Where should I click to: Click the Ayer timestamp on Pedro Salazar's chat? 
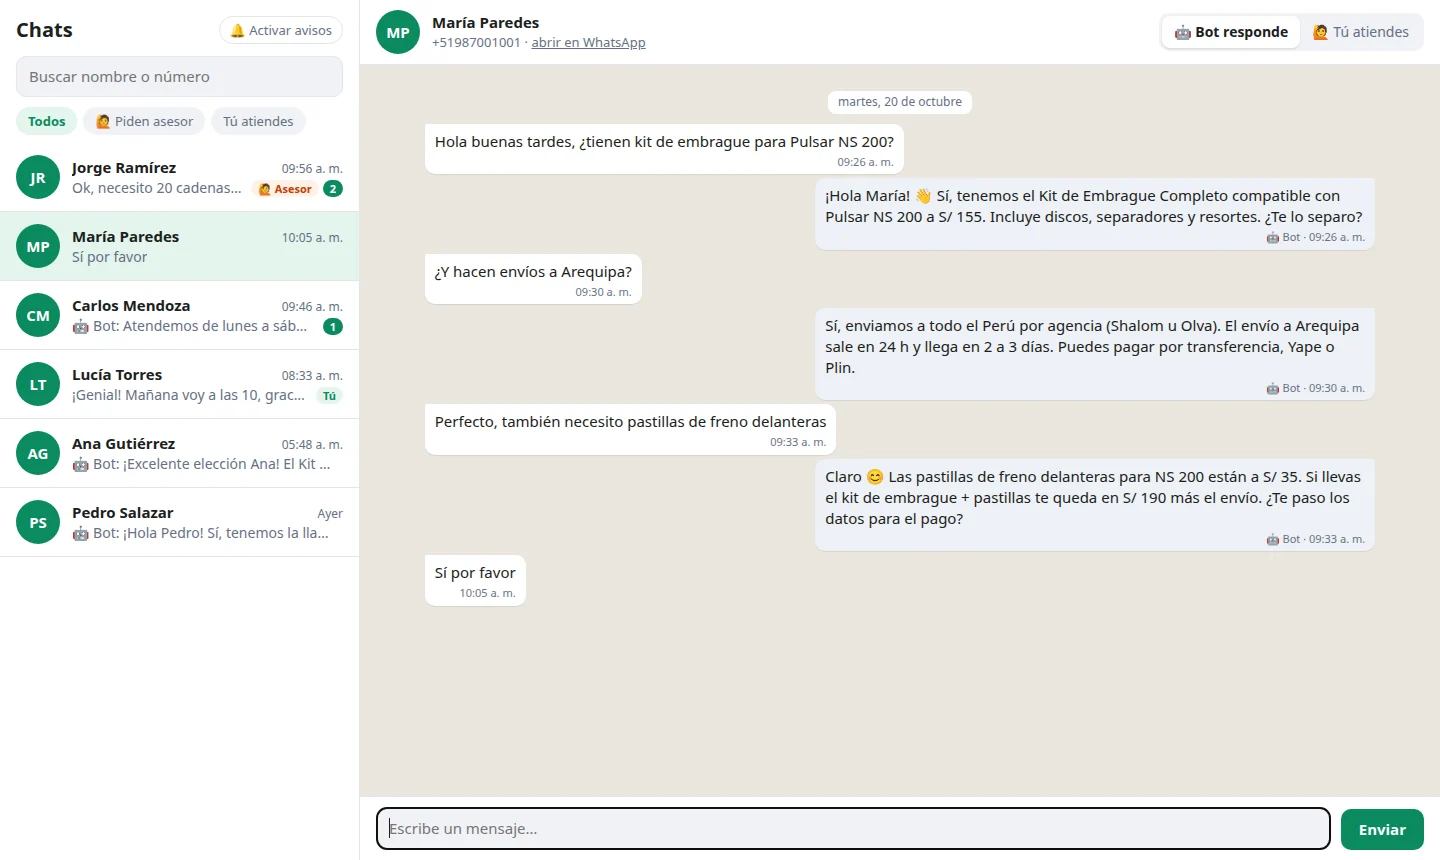(330, 514)
